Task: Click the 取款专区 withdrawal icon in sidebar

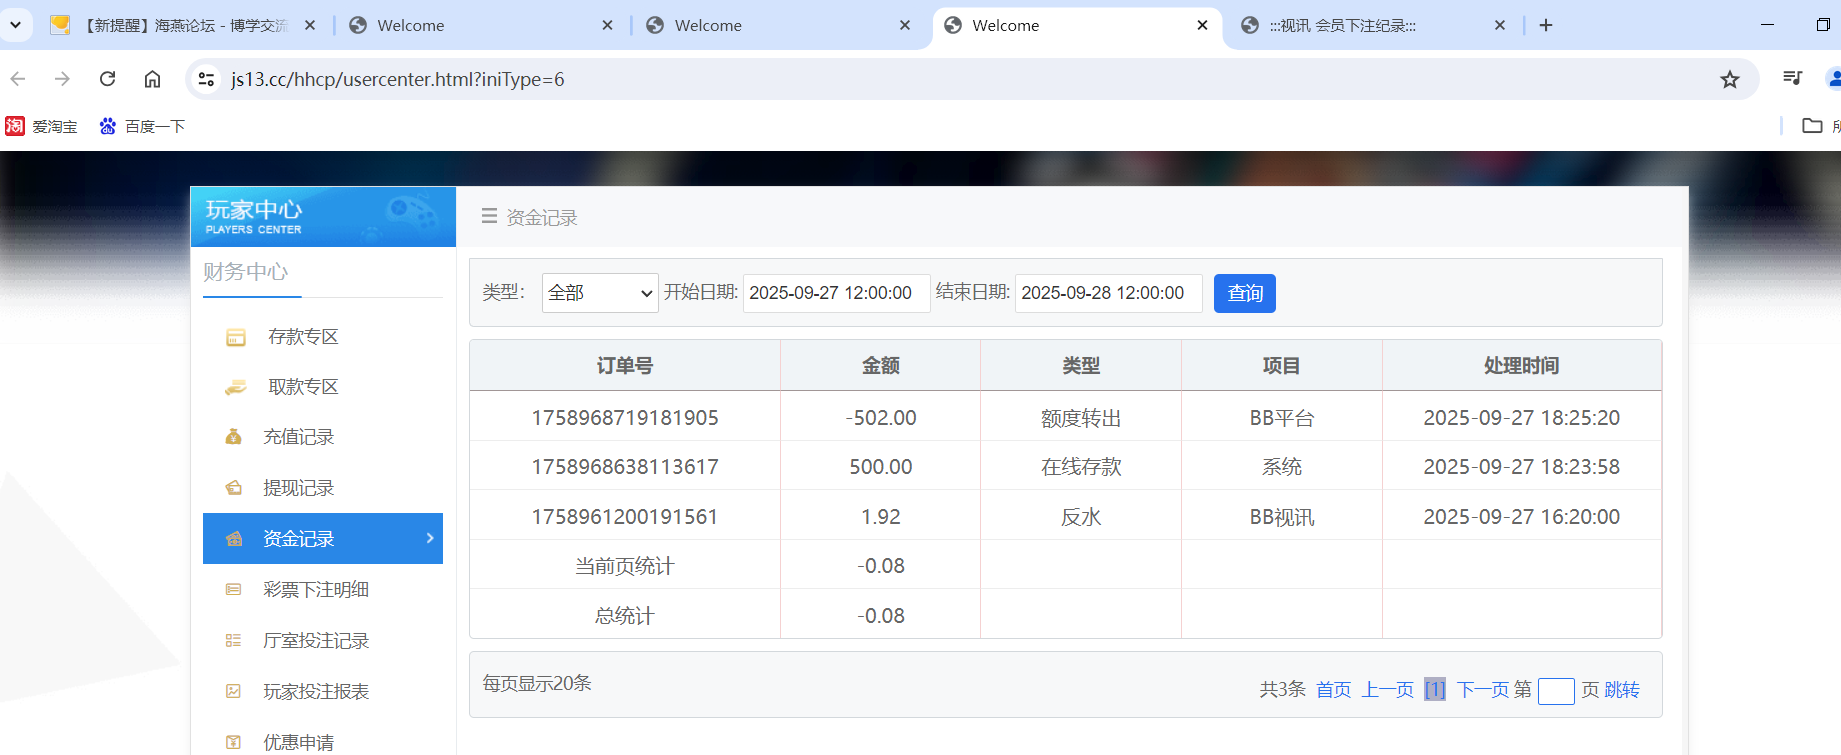Action: click(x=235, y=388)
